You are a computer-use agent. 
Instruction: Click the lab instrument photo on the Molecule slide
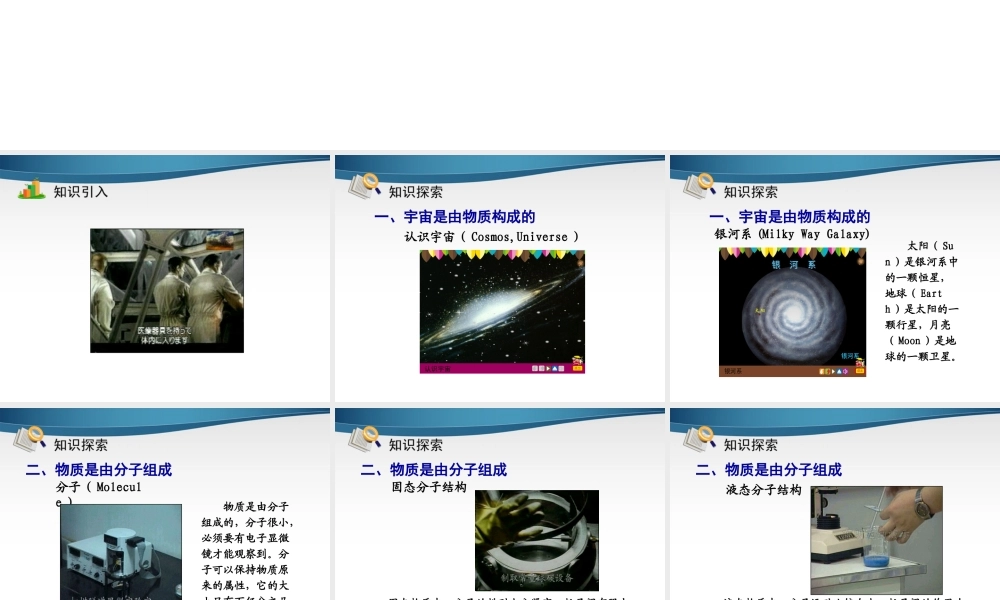pyautogui.click(x=121, y=552)
